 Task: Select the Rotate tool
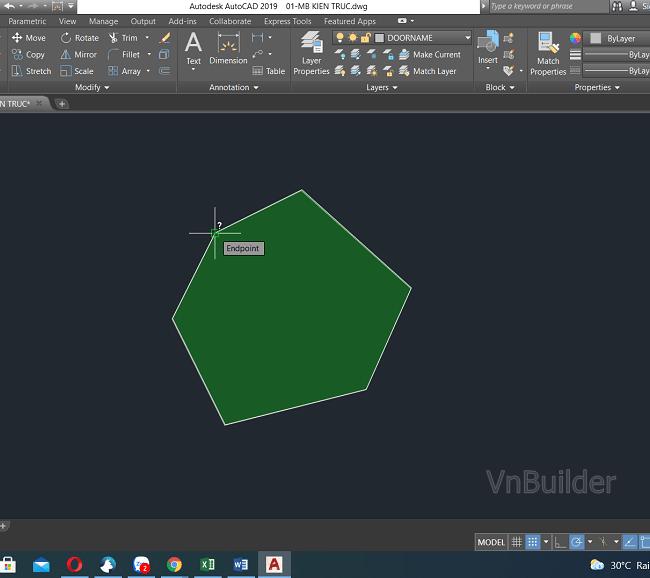point(80,38)
